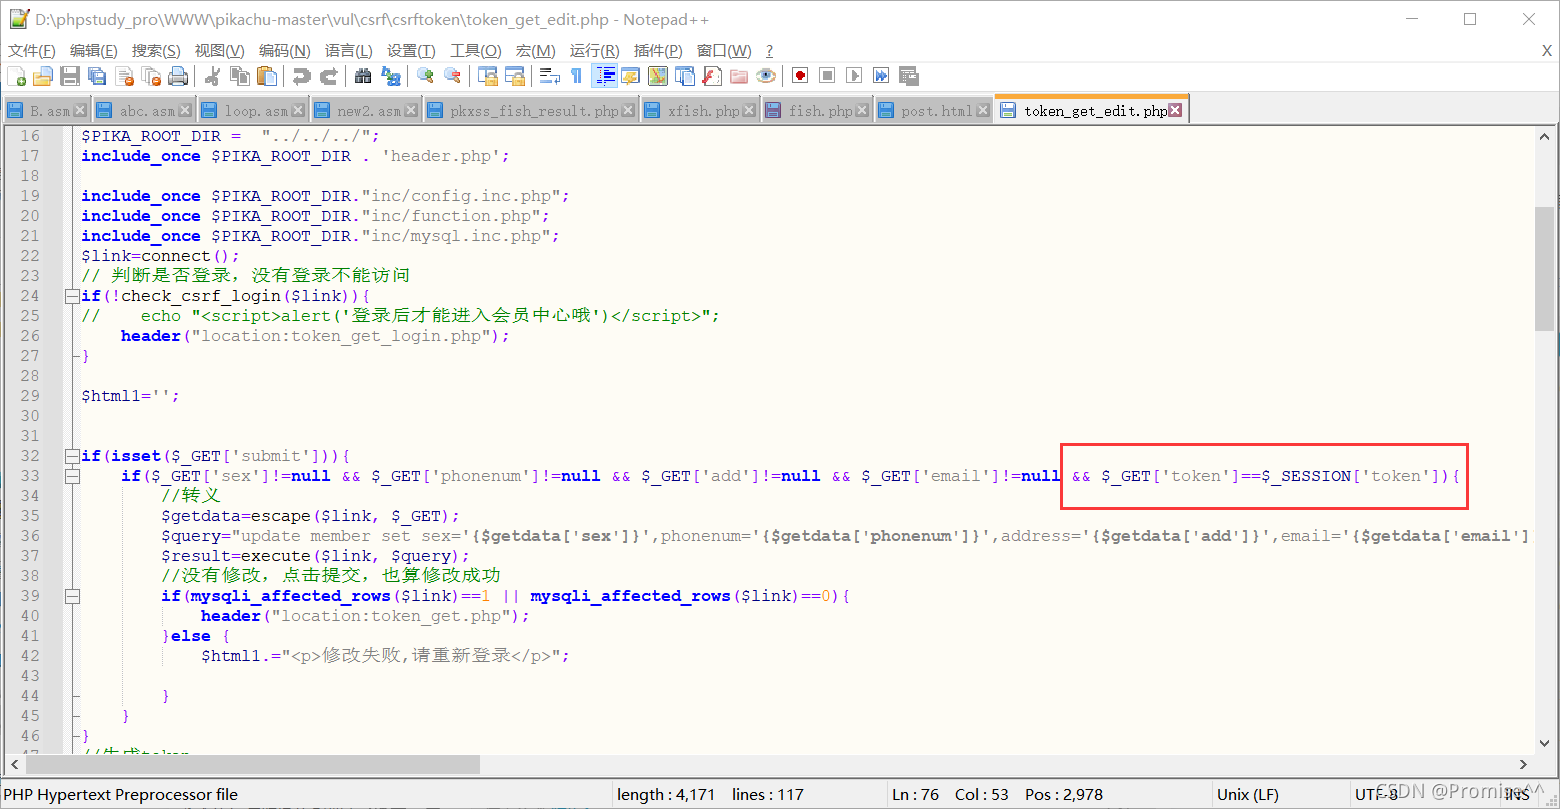Image resolution: width=1560 pixels, height=809 pixels.
Task: Switch to pkxss_fish_result.php tab
Action: click(531, 111)
